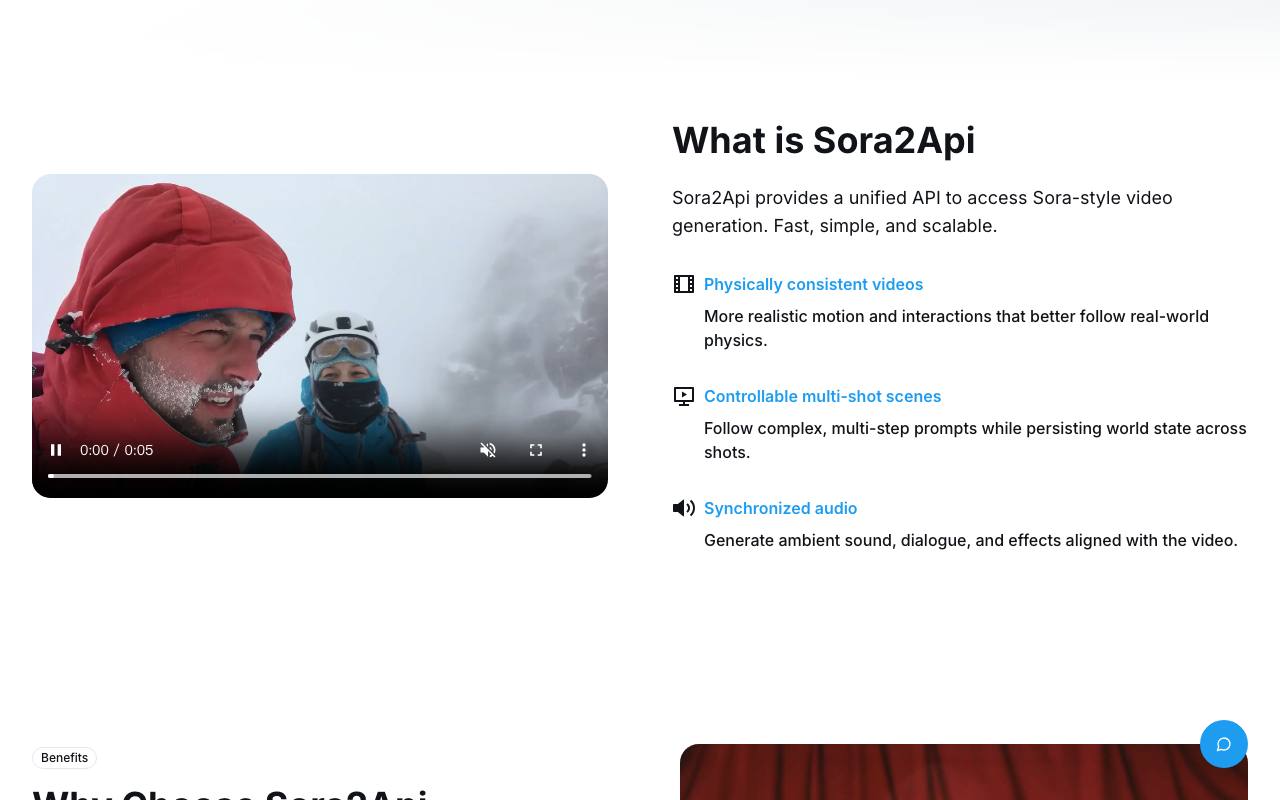Click the ambient sound description text
Image resolution: width=1280 pixels, height=800 pixels.
click(x=970, y=540)
